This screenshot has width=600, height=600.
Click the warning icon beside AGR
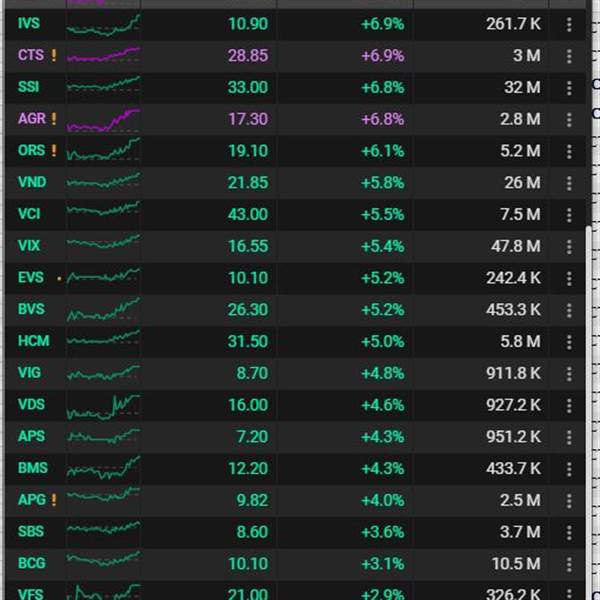click(x=54, y=119)
